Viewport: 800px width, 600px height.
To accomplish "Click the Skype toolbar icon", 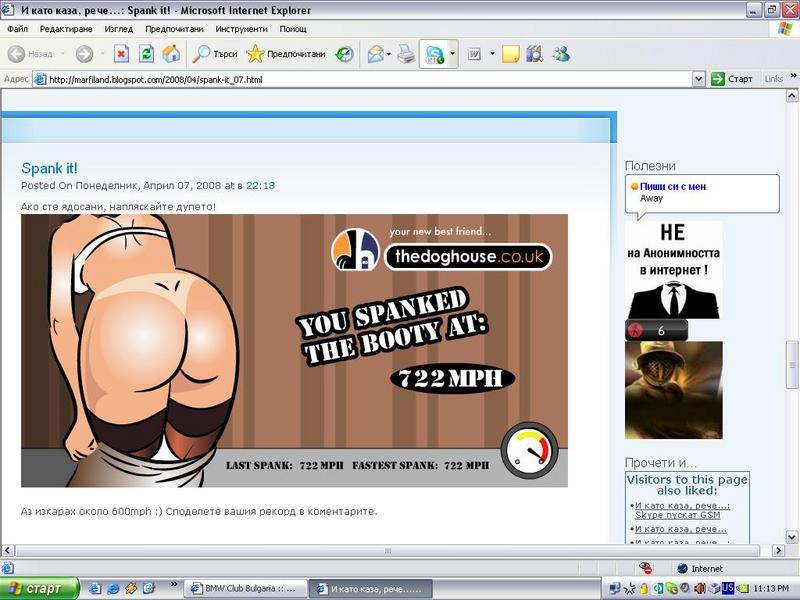I will 434,54.
